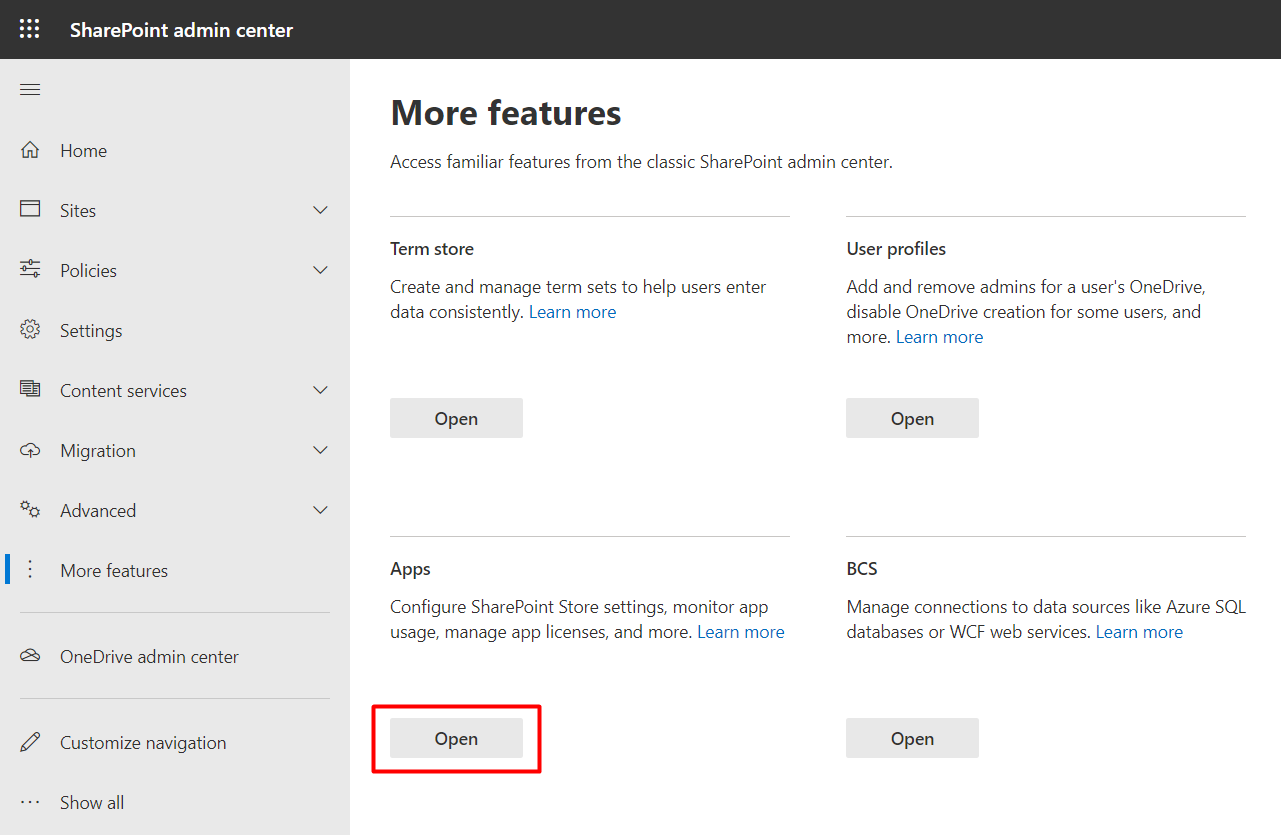Viewport: 1281px width, 835px height.
Task: Click the Sites window icon
Action: tap(30, 209)
